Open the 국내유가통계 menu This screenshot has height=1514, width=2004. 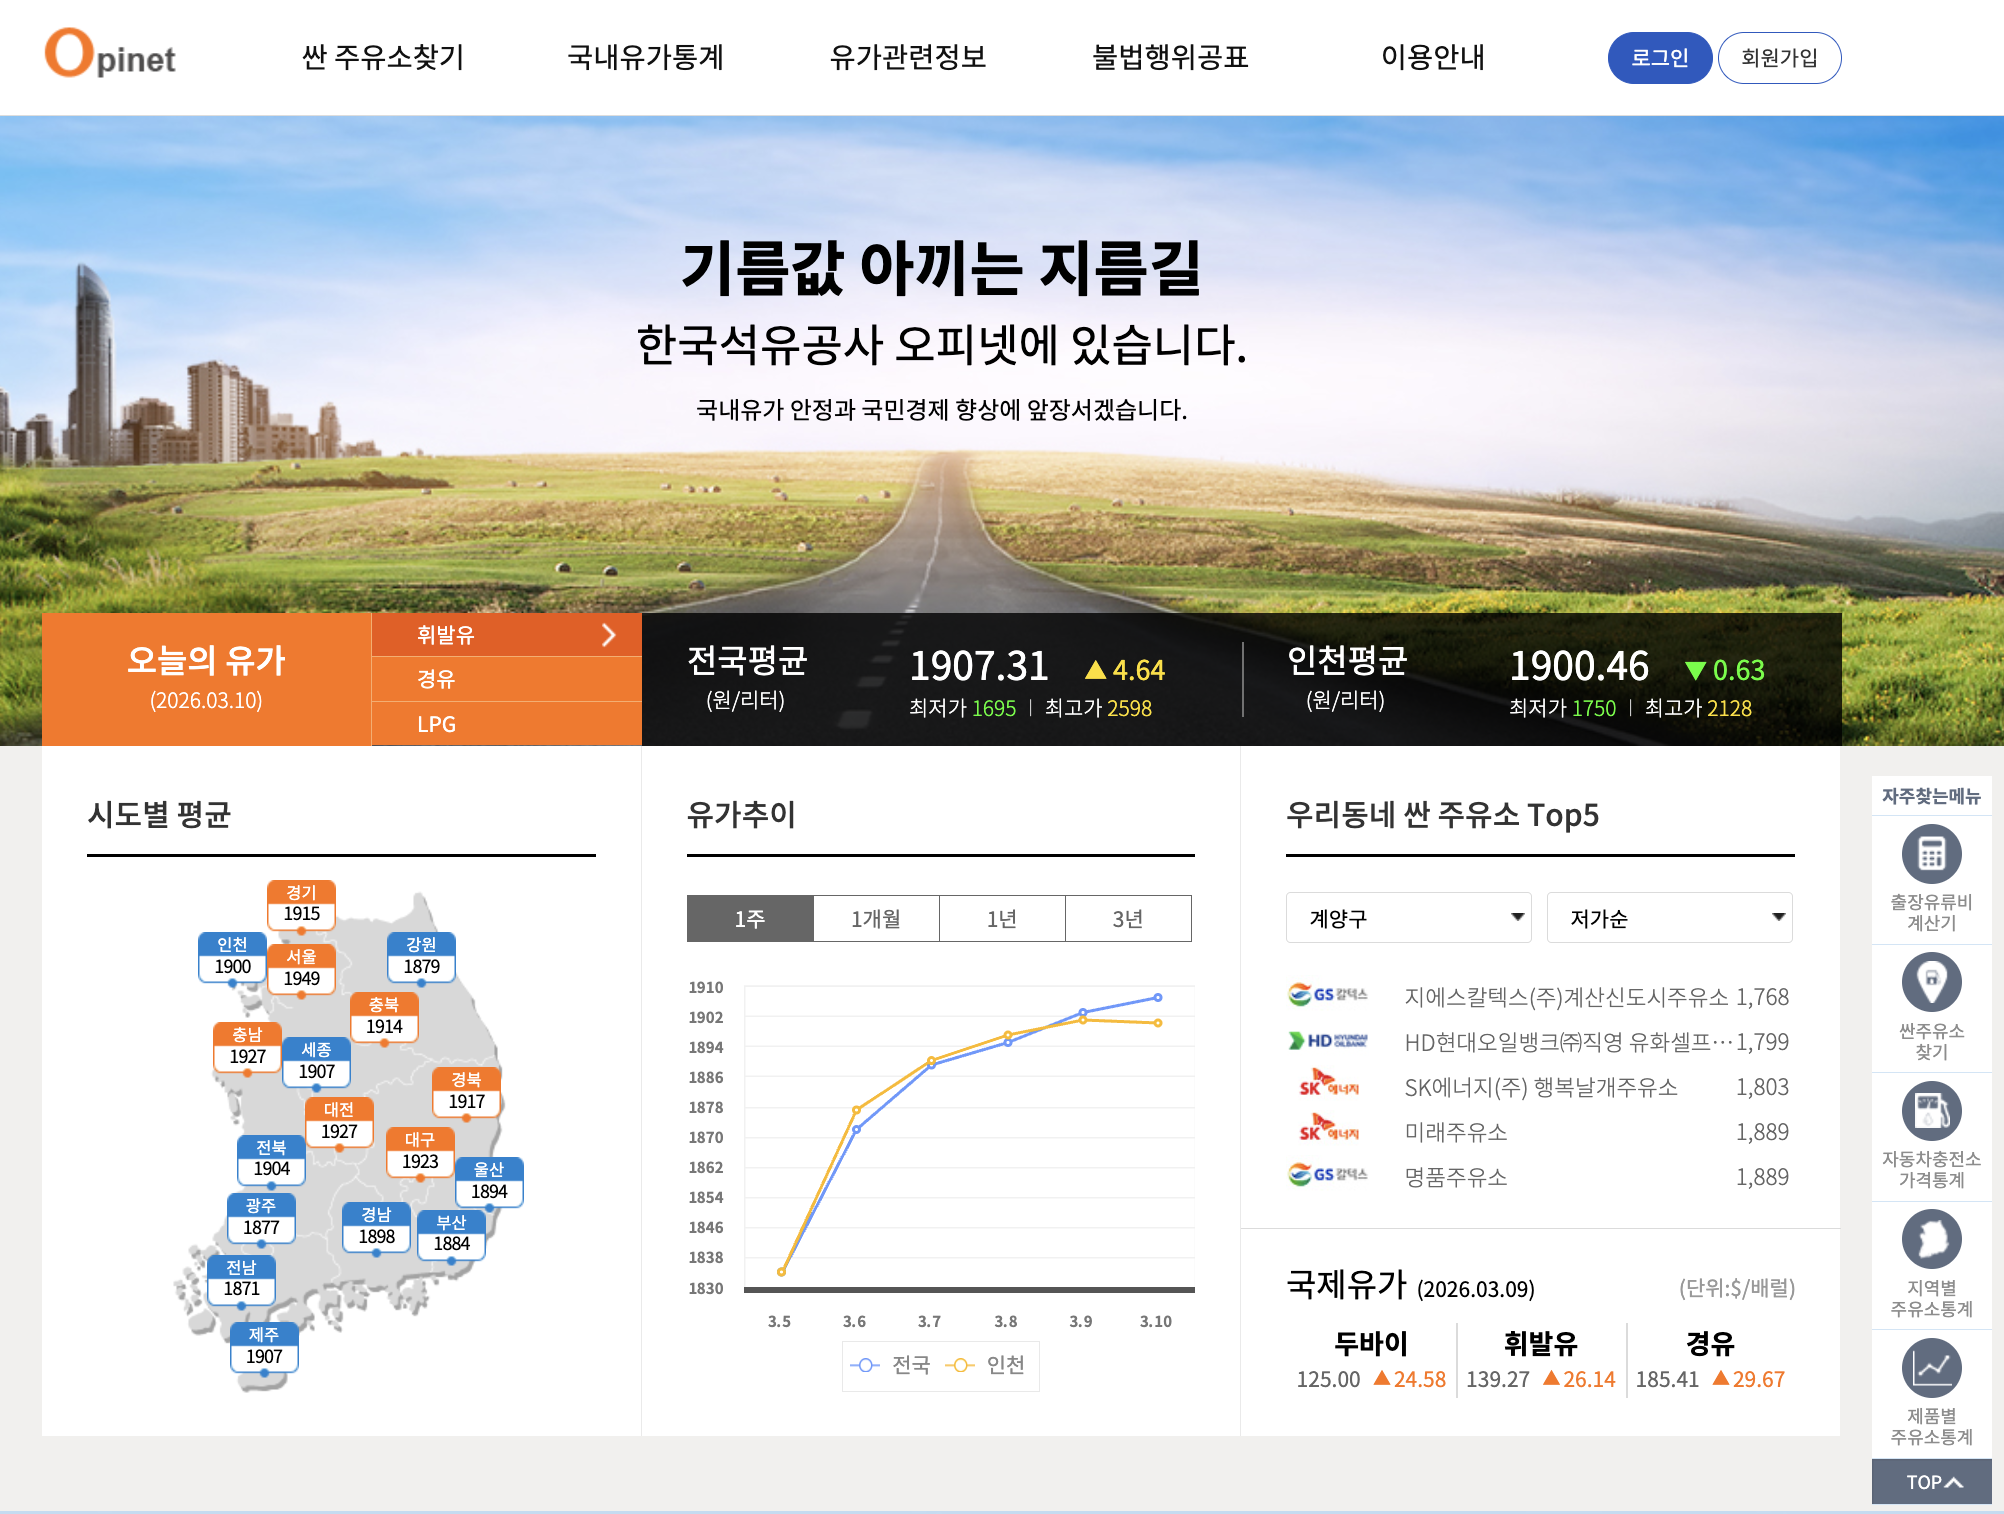645,57
